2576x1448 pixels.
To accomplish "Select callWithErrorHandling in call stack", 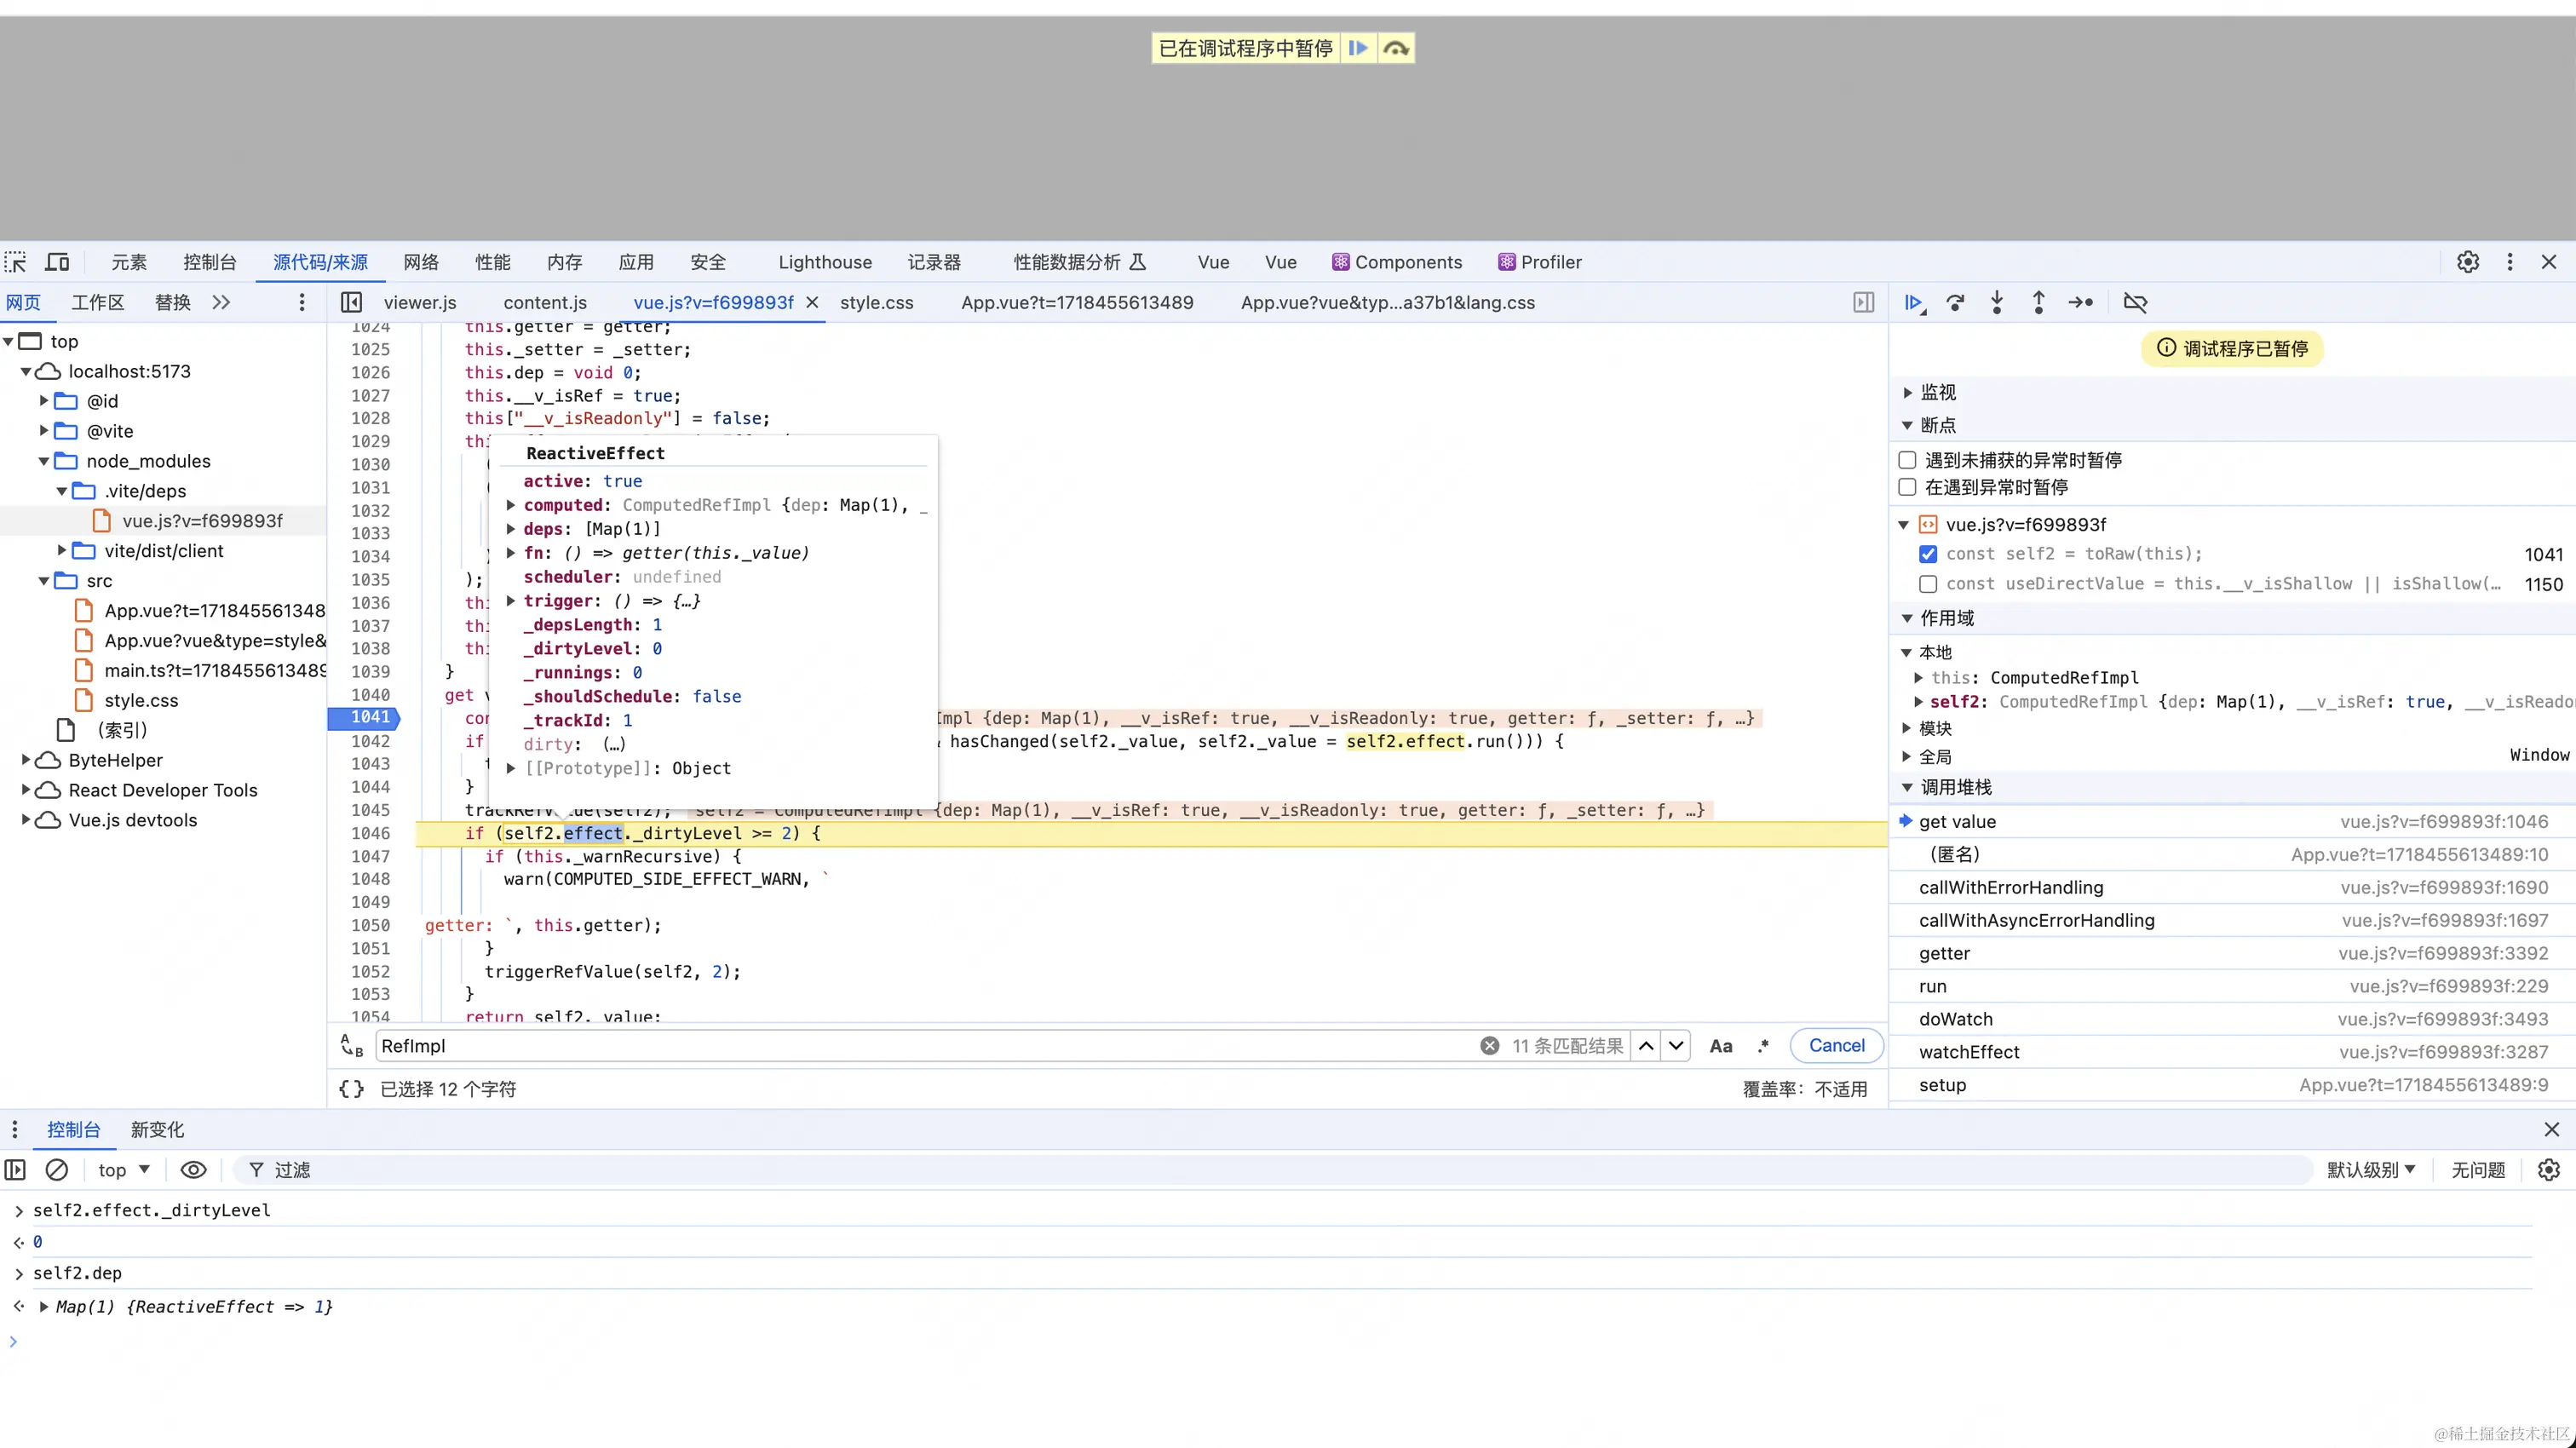I will point(2011,887).
